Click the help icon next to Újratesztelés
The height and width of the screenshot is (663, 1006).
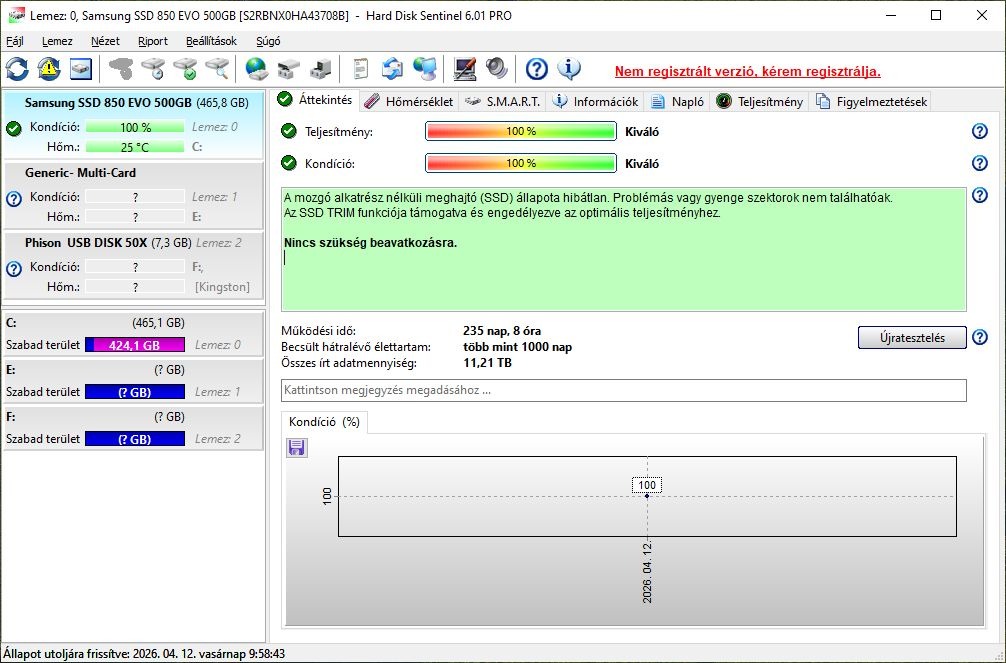pos(980,337)
